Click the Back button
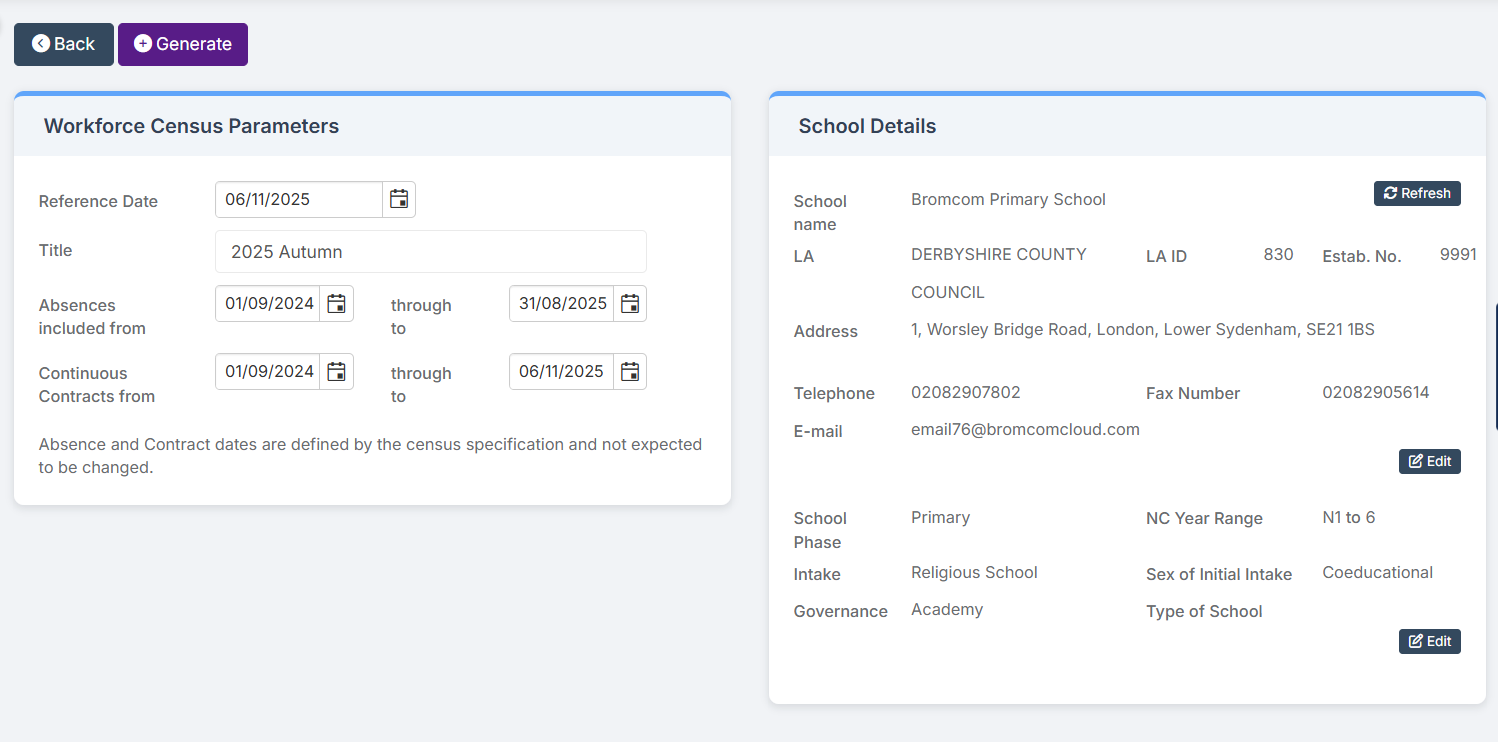 click(x=64, y=44)
